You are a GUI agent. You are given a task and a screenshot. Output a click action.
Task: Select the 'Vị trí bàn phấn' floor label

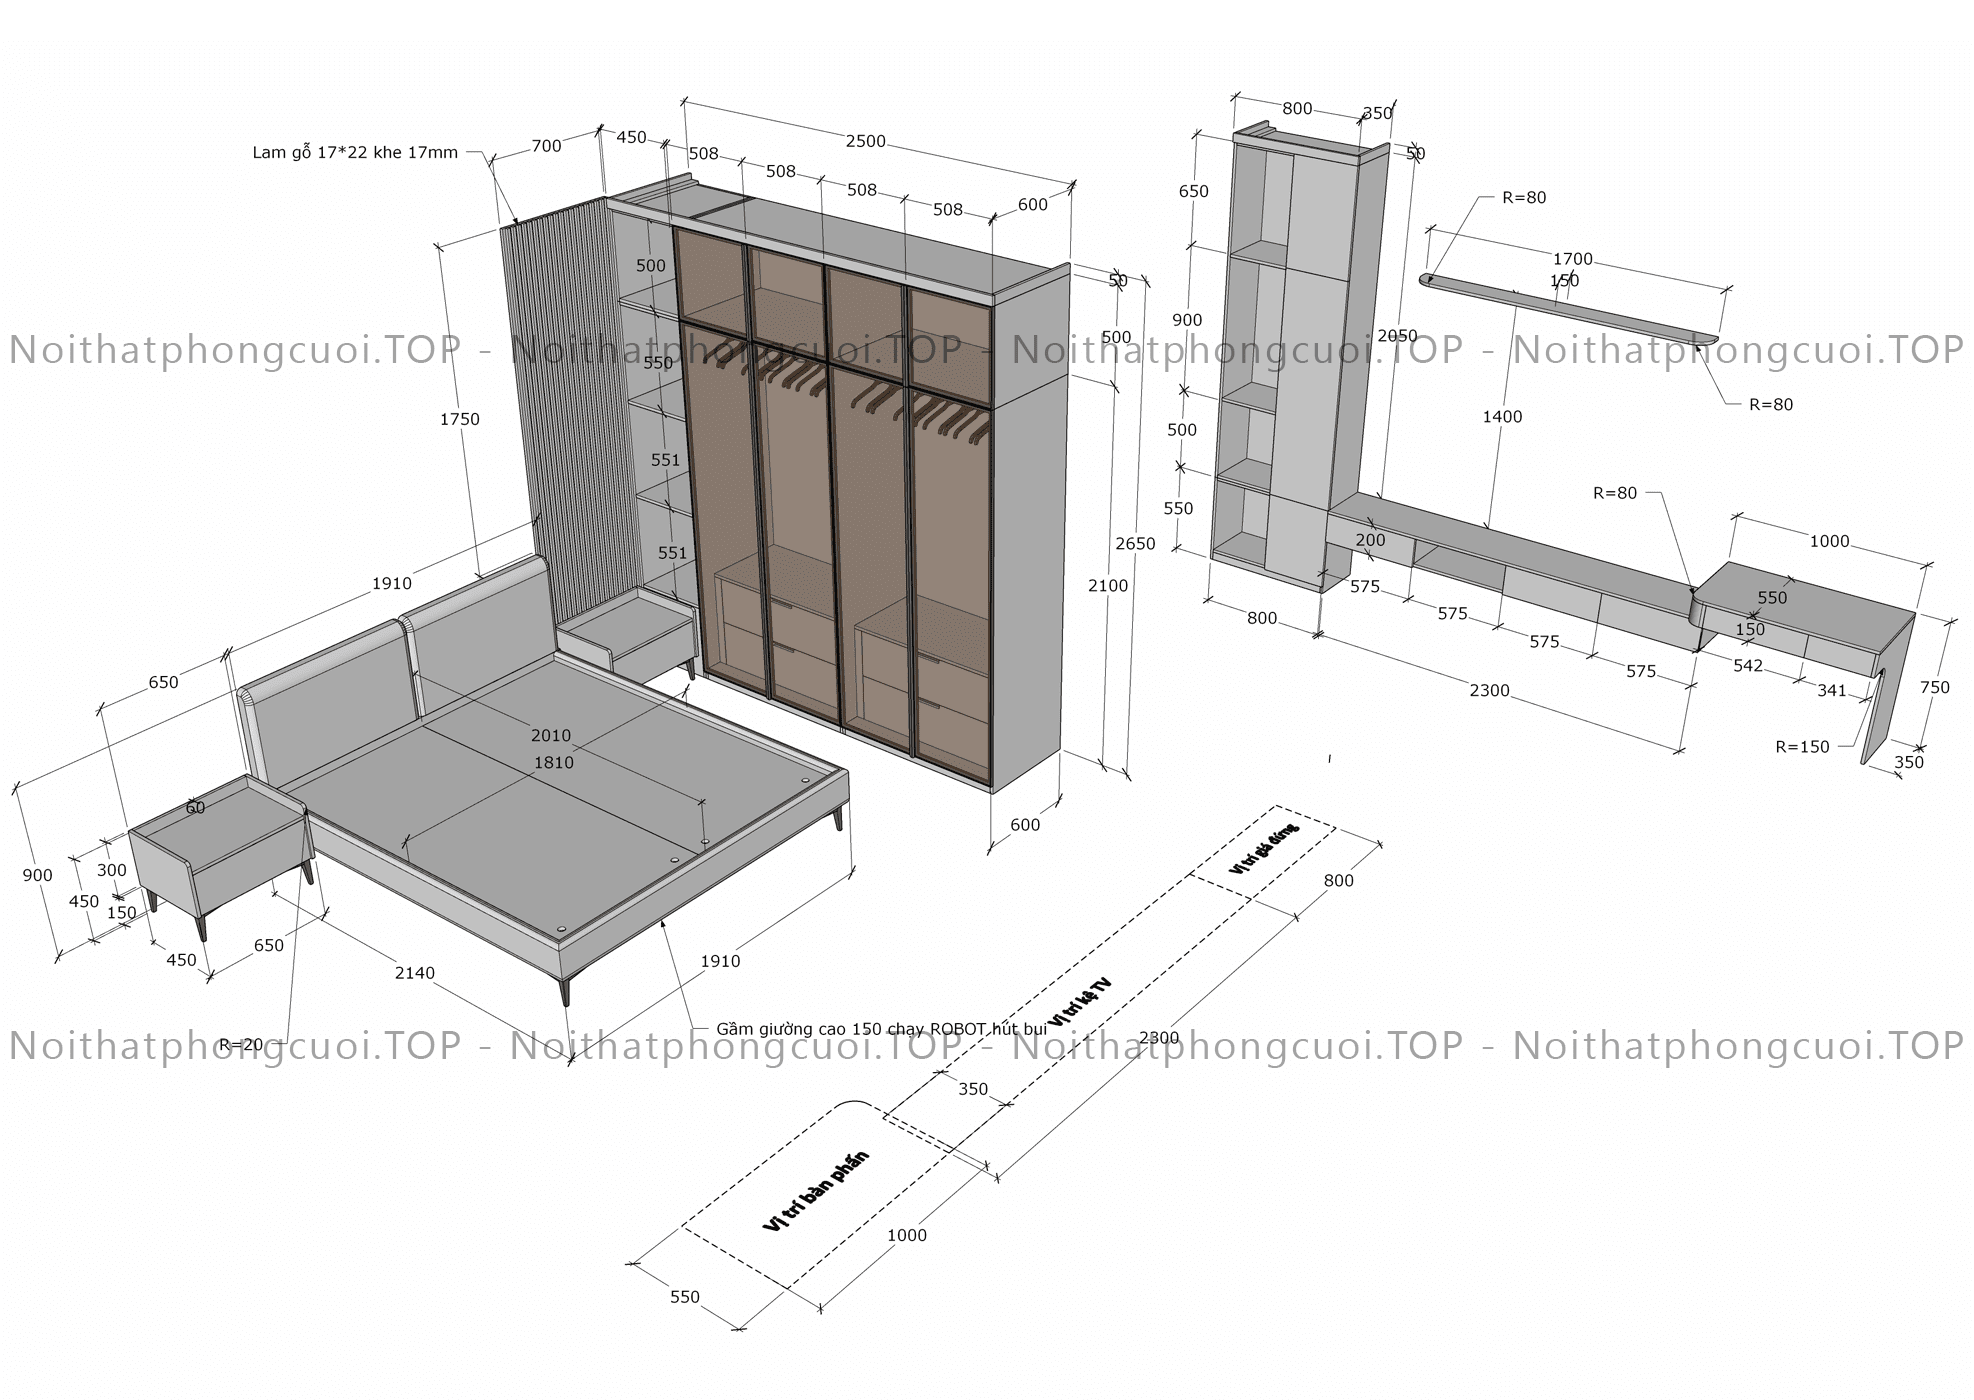(815, 1191)
